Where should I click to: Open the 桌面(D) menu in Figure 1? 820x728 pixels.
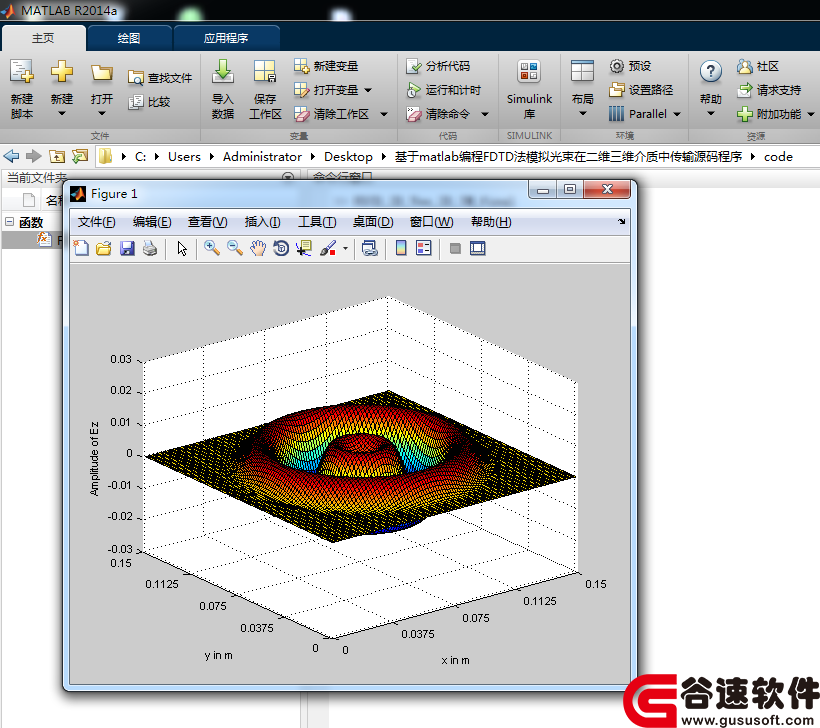click(373, 222)
